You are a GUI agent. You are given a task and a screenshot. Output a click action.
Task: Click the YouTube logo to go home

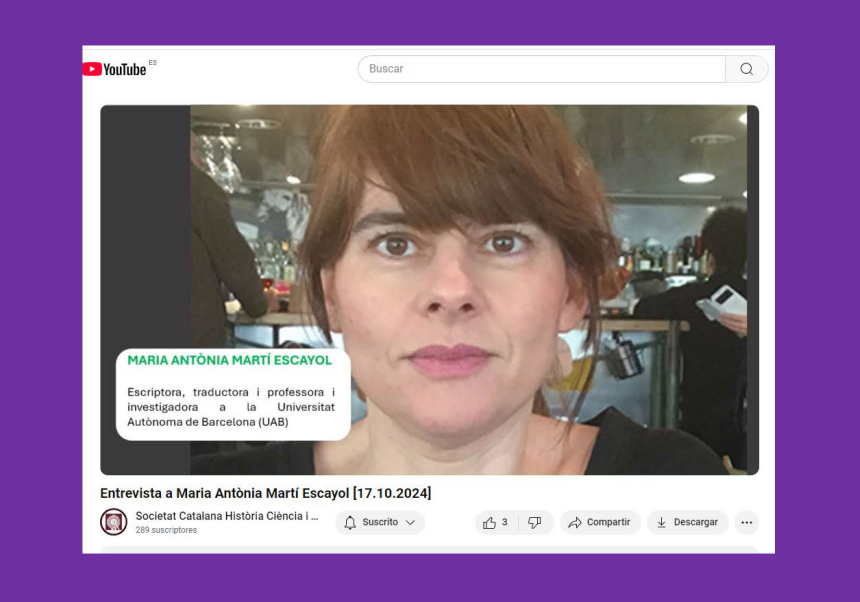[114, 69]
